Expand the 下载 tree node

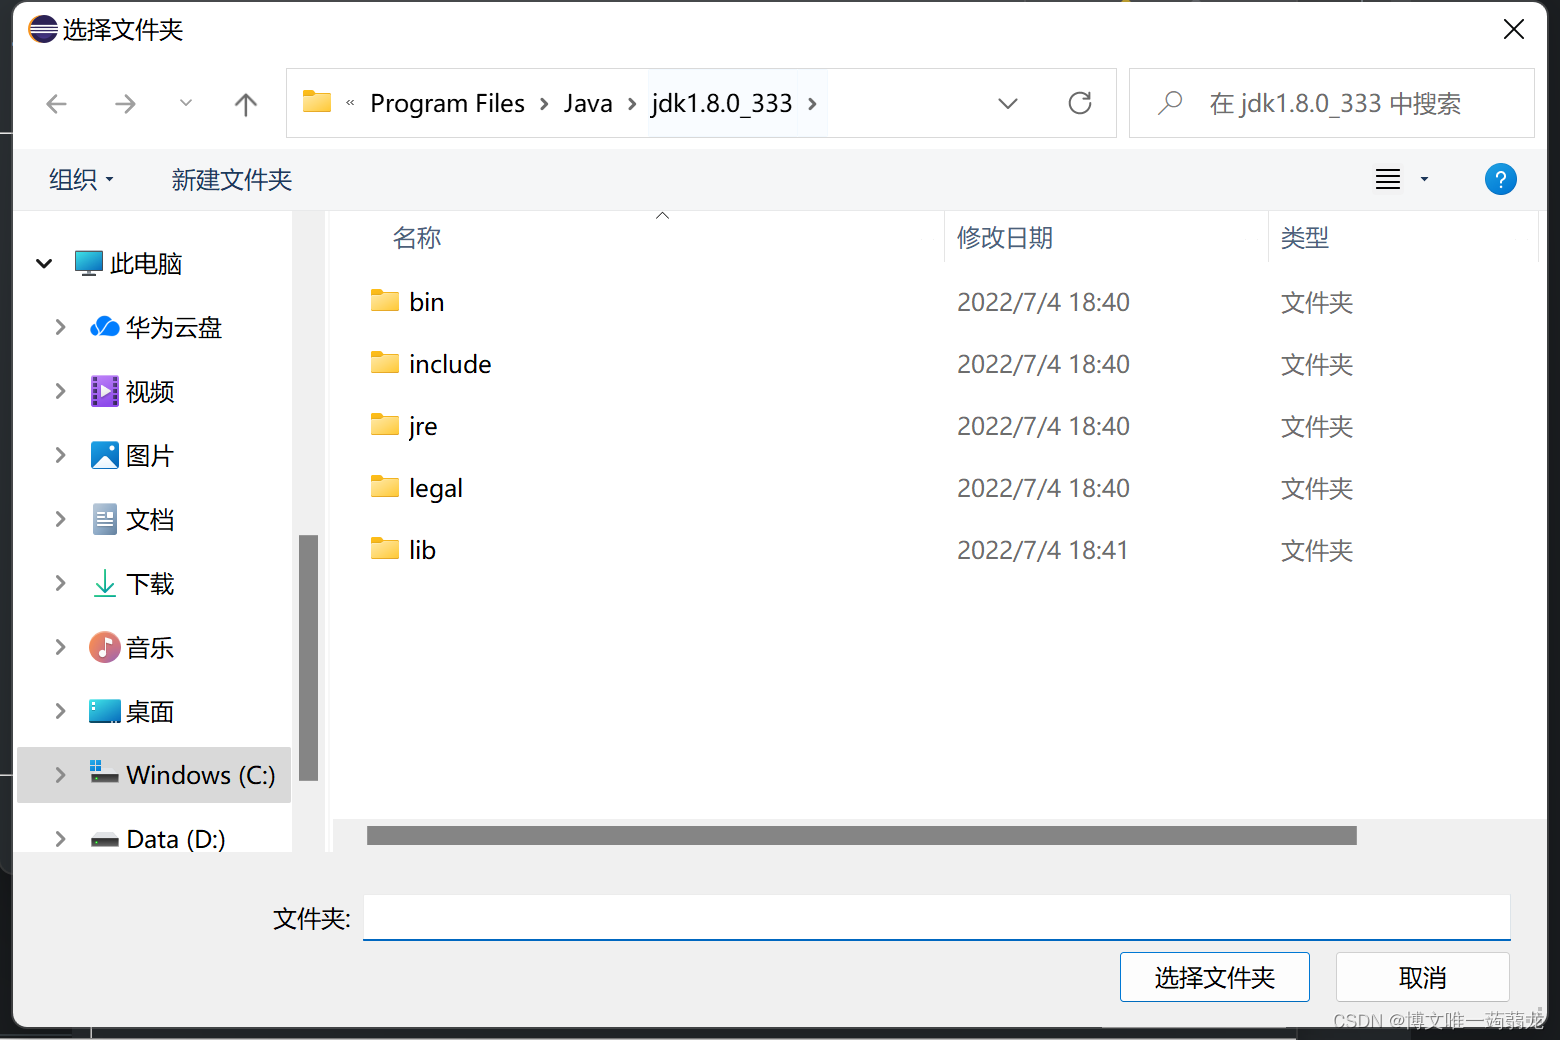click(x=60, y=584)
